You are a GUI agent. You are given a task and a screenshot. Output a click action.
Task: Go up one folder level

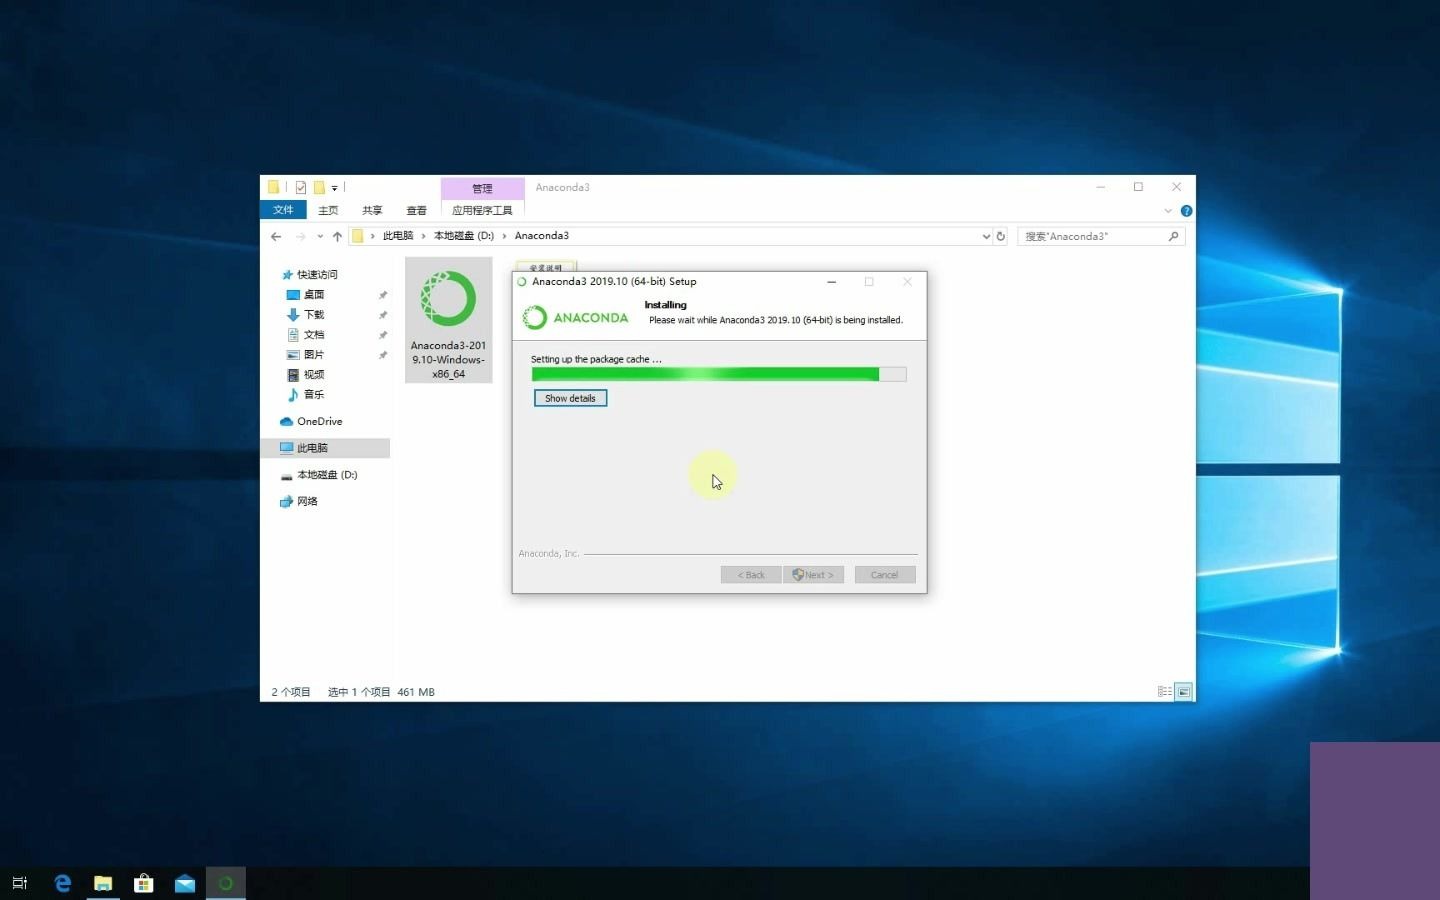pyautogui.click(x=337, y=236)
